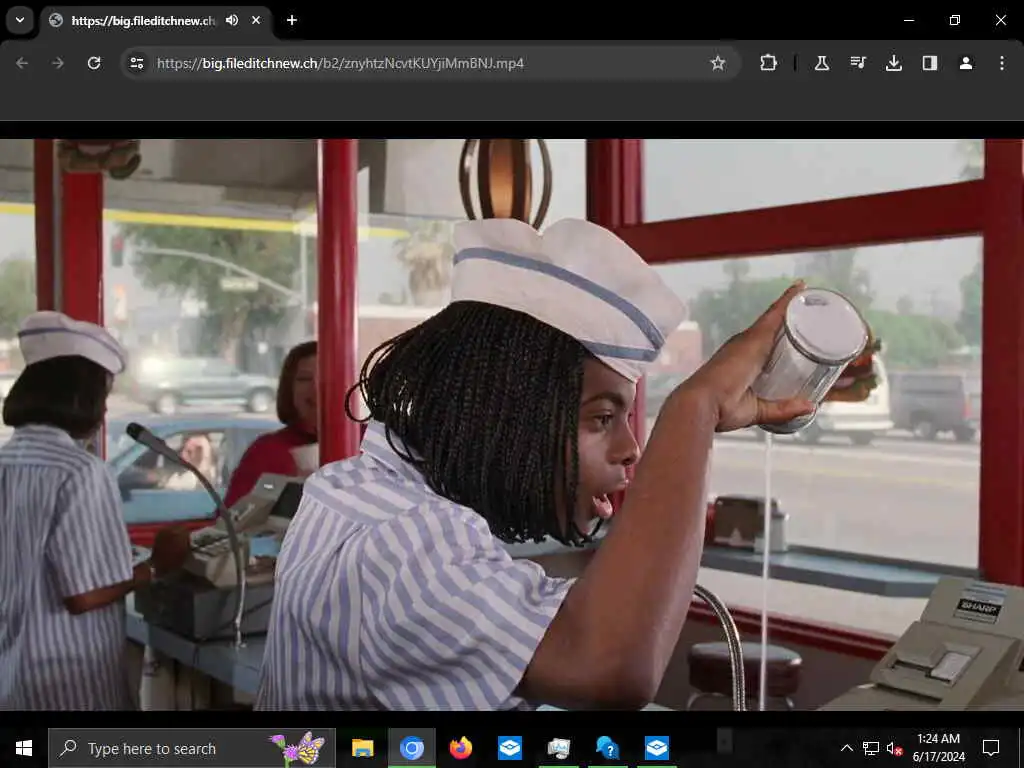Open the monitor-chart taskbar app
Screen dimensions: 1024x768
558,748
